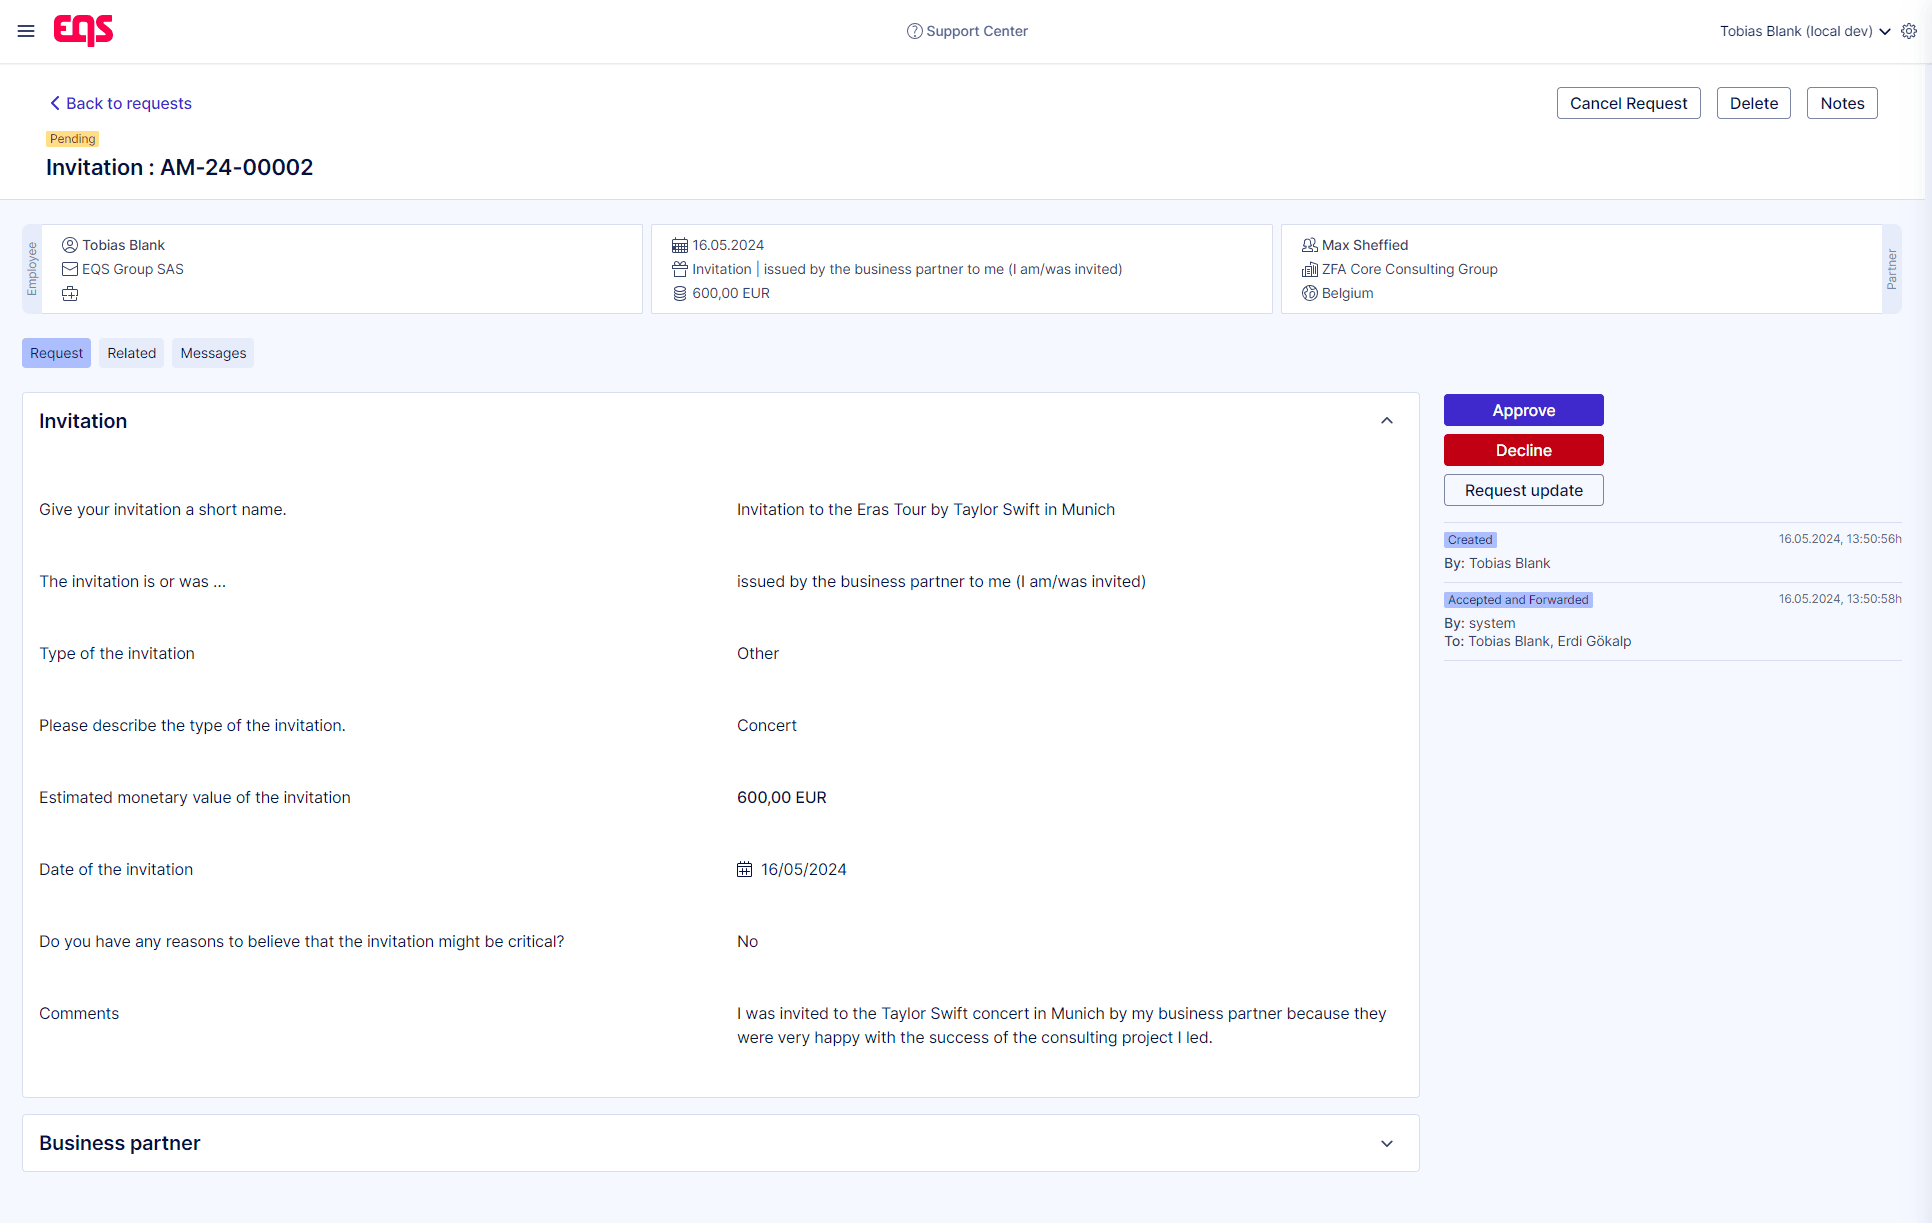This screenshot has width=1932, height=1223.
Task: Click the Support Center help icon
Action: [914, 31]
